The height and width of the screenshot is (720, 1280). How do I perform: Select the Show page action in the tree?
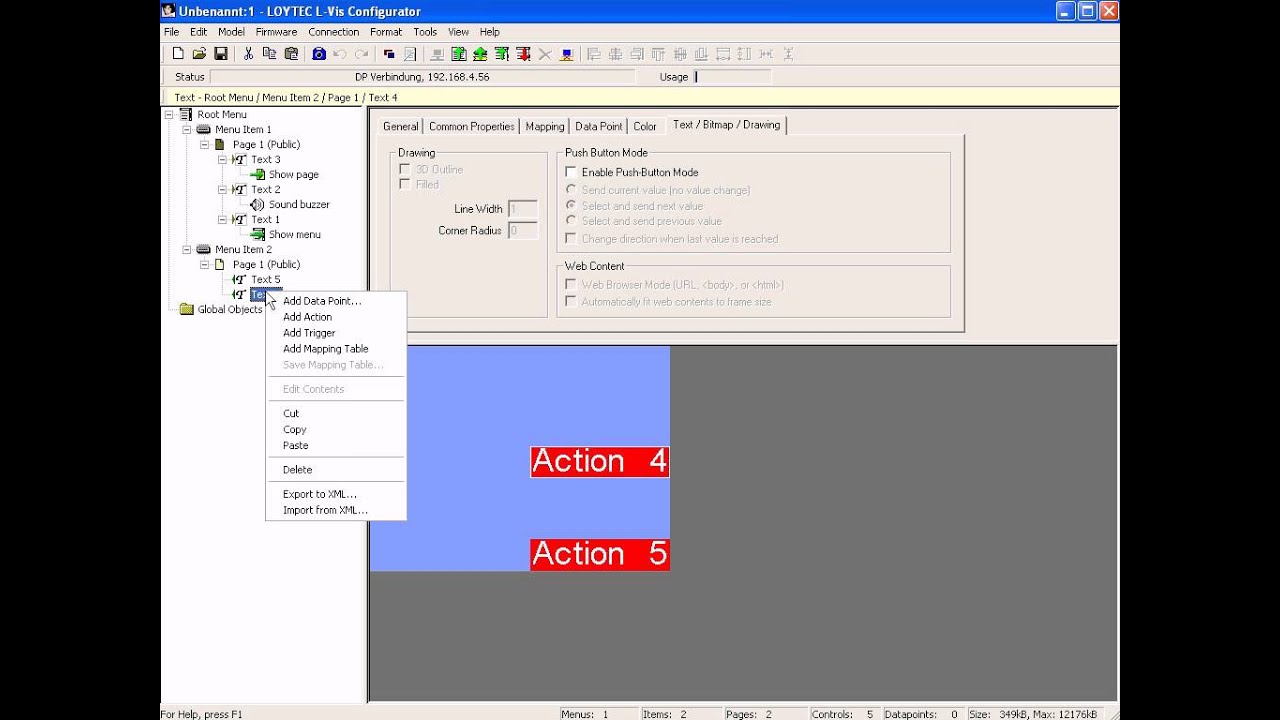[293, 174]
